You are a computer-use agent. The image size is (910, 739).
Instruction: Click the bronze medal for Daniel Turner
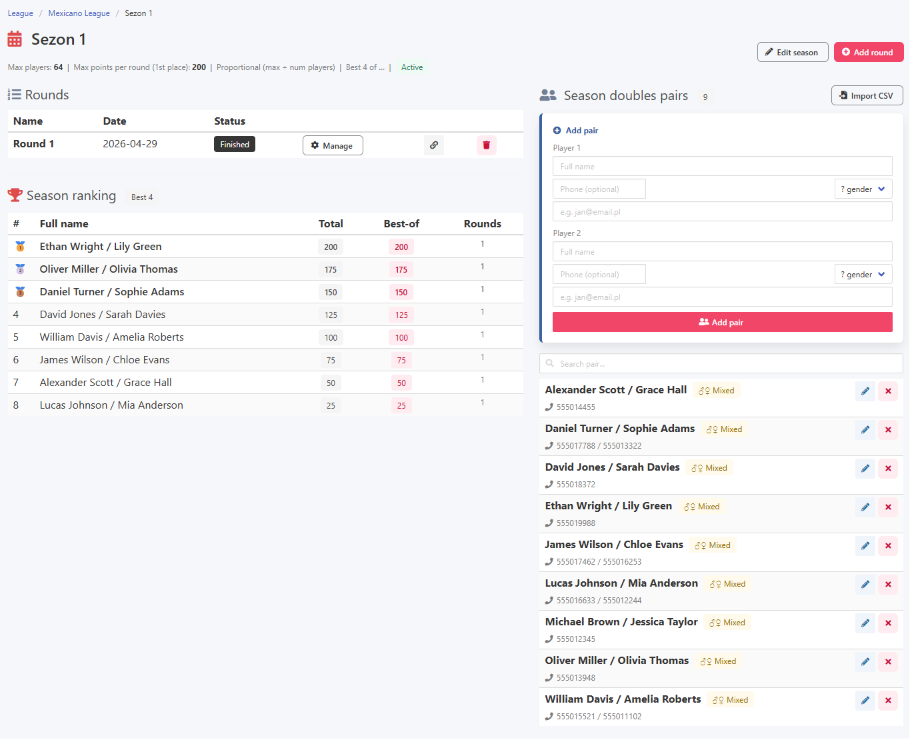[x=20, y=291]
